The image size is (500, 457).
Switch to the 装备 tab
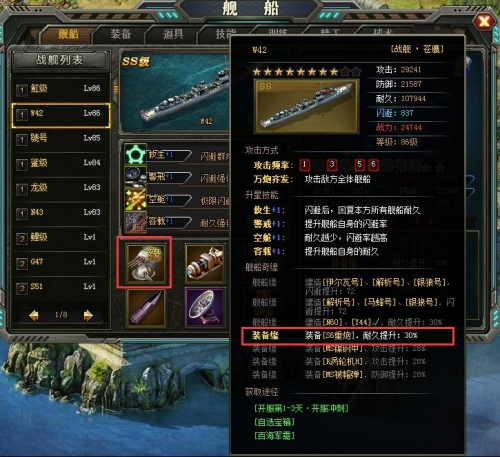click(x=121, y=34)
